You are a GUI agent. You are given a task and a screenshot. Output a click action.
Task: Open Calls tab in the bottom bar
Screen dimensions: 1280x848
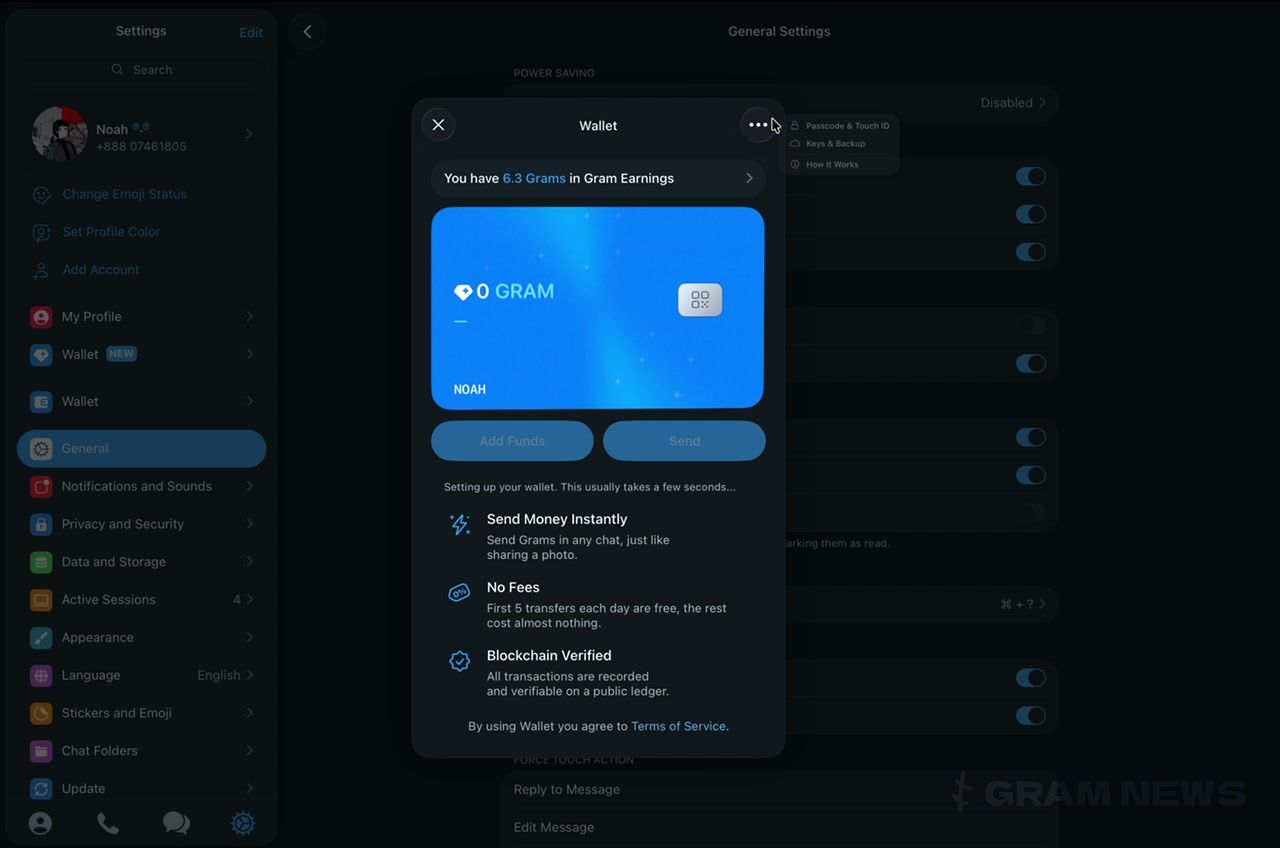click(x=108, y=823)
